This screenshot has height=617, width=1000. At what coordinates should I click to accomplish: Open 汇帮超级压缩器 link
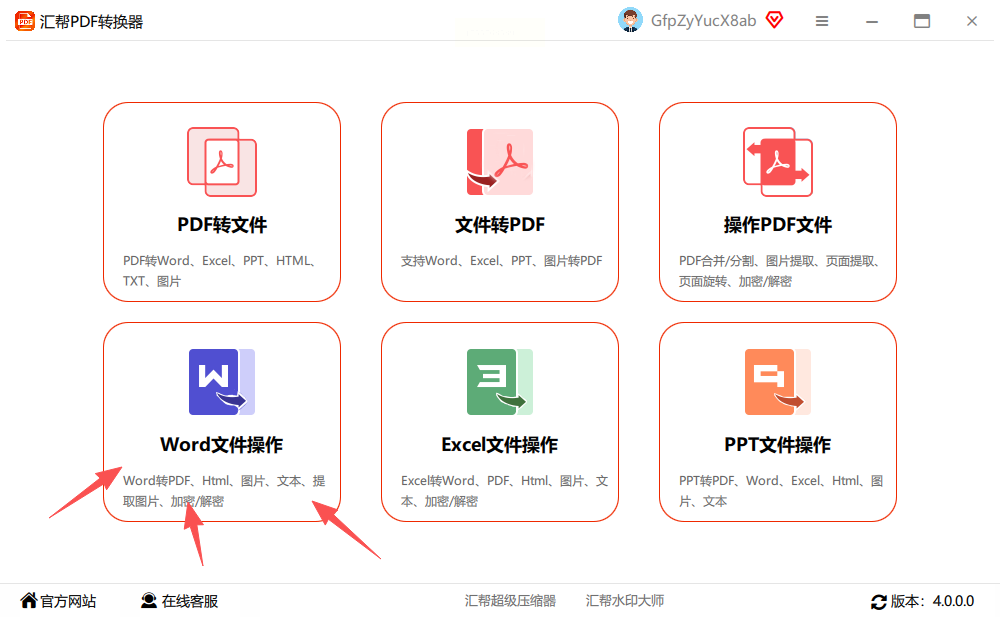[510, 601]
